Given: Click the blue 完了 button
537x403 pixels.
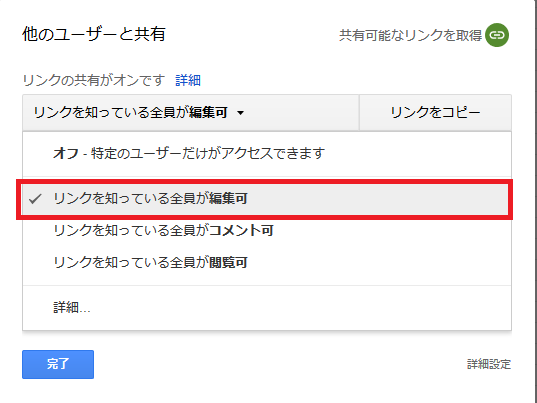Looking at the screenshot, I should coord(58,364).
